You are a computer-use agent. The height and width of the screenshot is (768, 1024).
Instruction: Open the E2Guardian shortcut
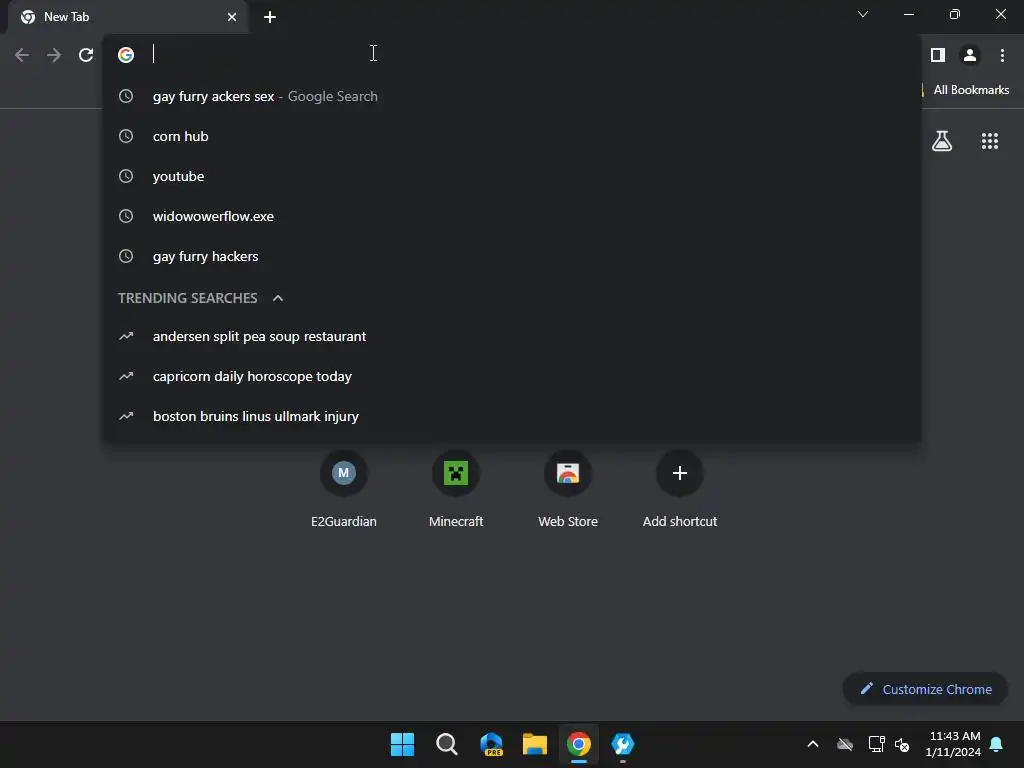coord(344,489)
